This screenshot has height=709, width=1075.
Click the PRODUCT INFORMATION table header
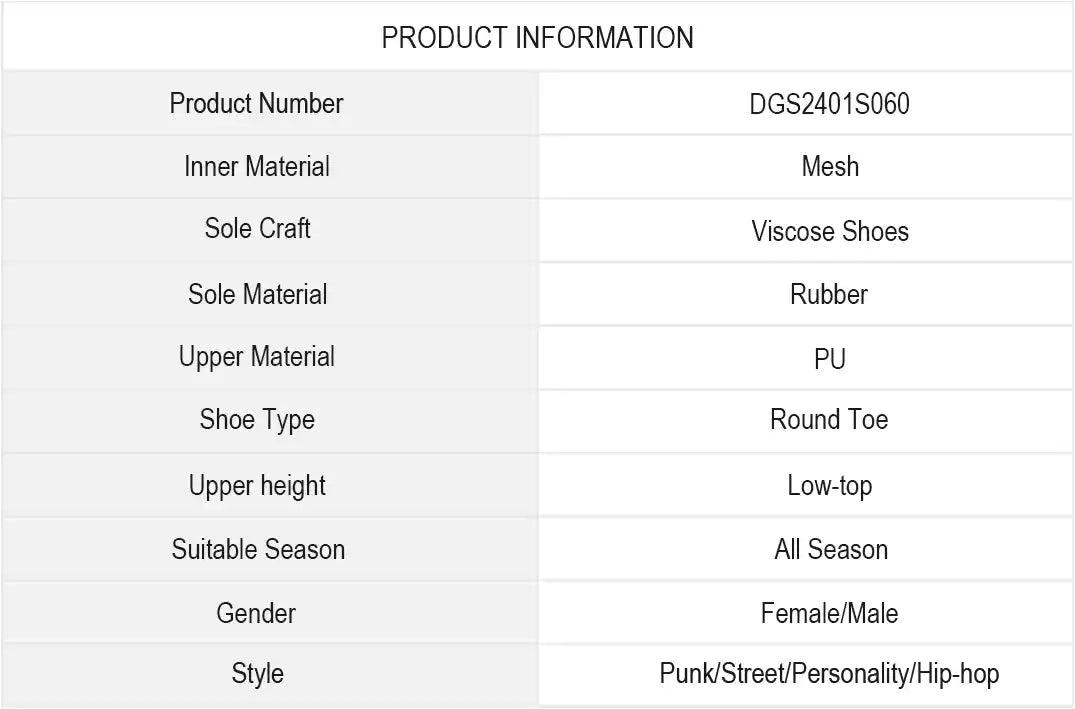click(537, 38)
